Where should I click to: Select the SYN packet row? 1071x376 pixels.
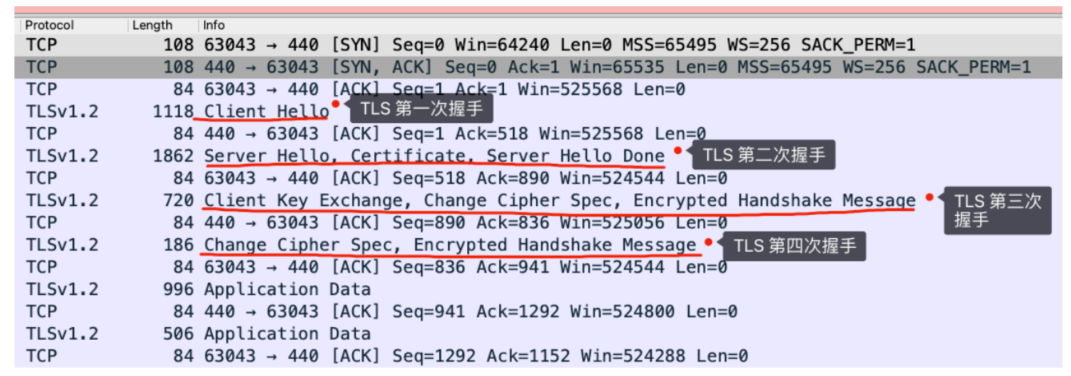tap(536, 45)
